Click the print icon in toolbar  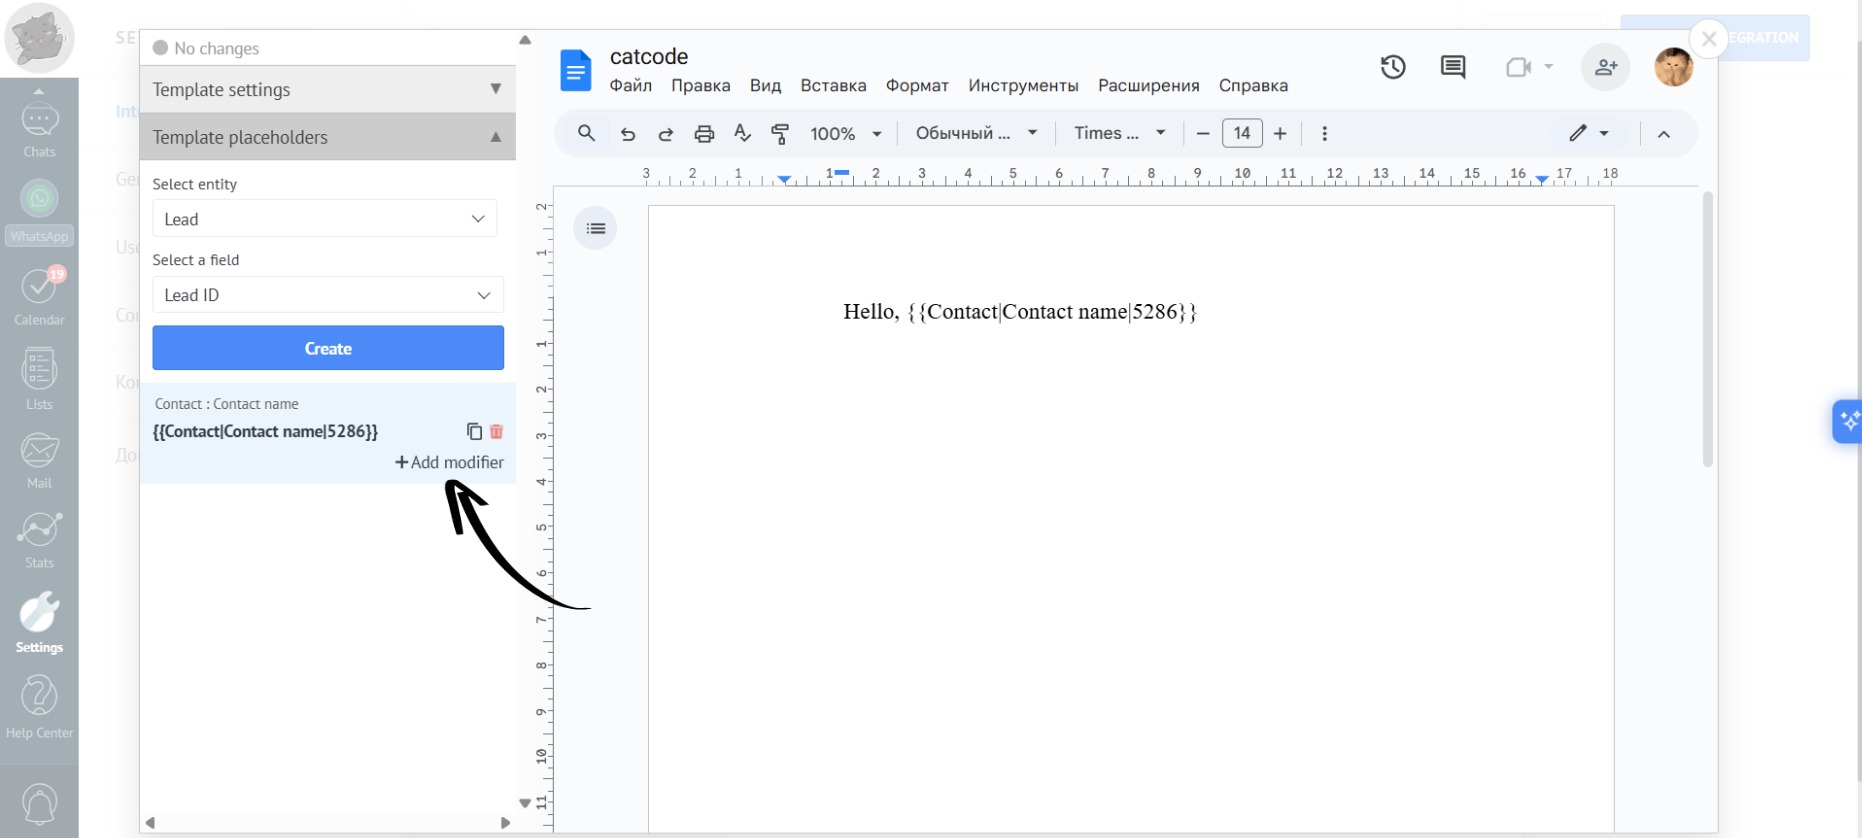point(704,134)
